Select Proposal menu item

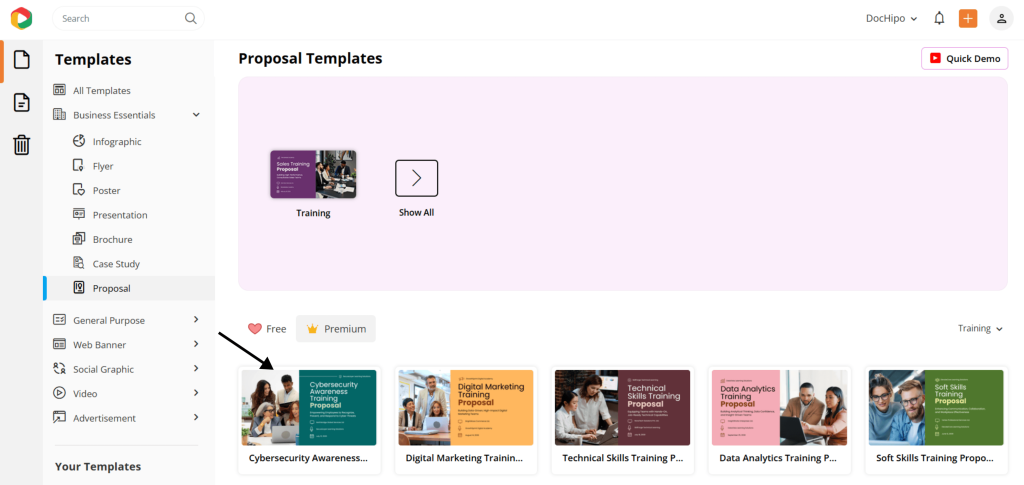(x=129, y=288)
